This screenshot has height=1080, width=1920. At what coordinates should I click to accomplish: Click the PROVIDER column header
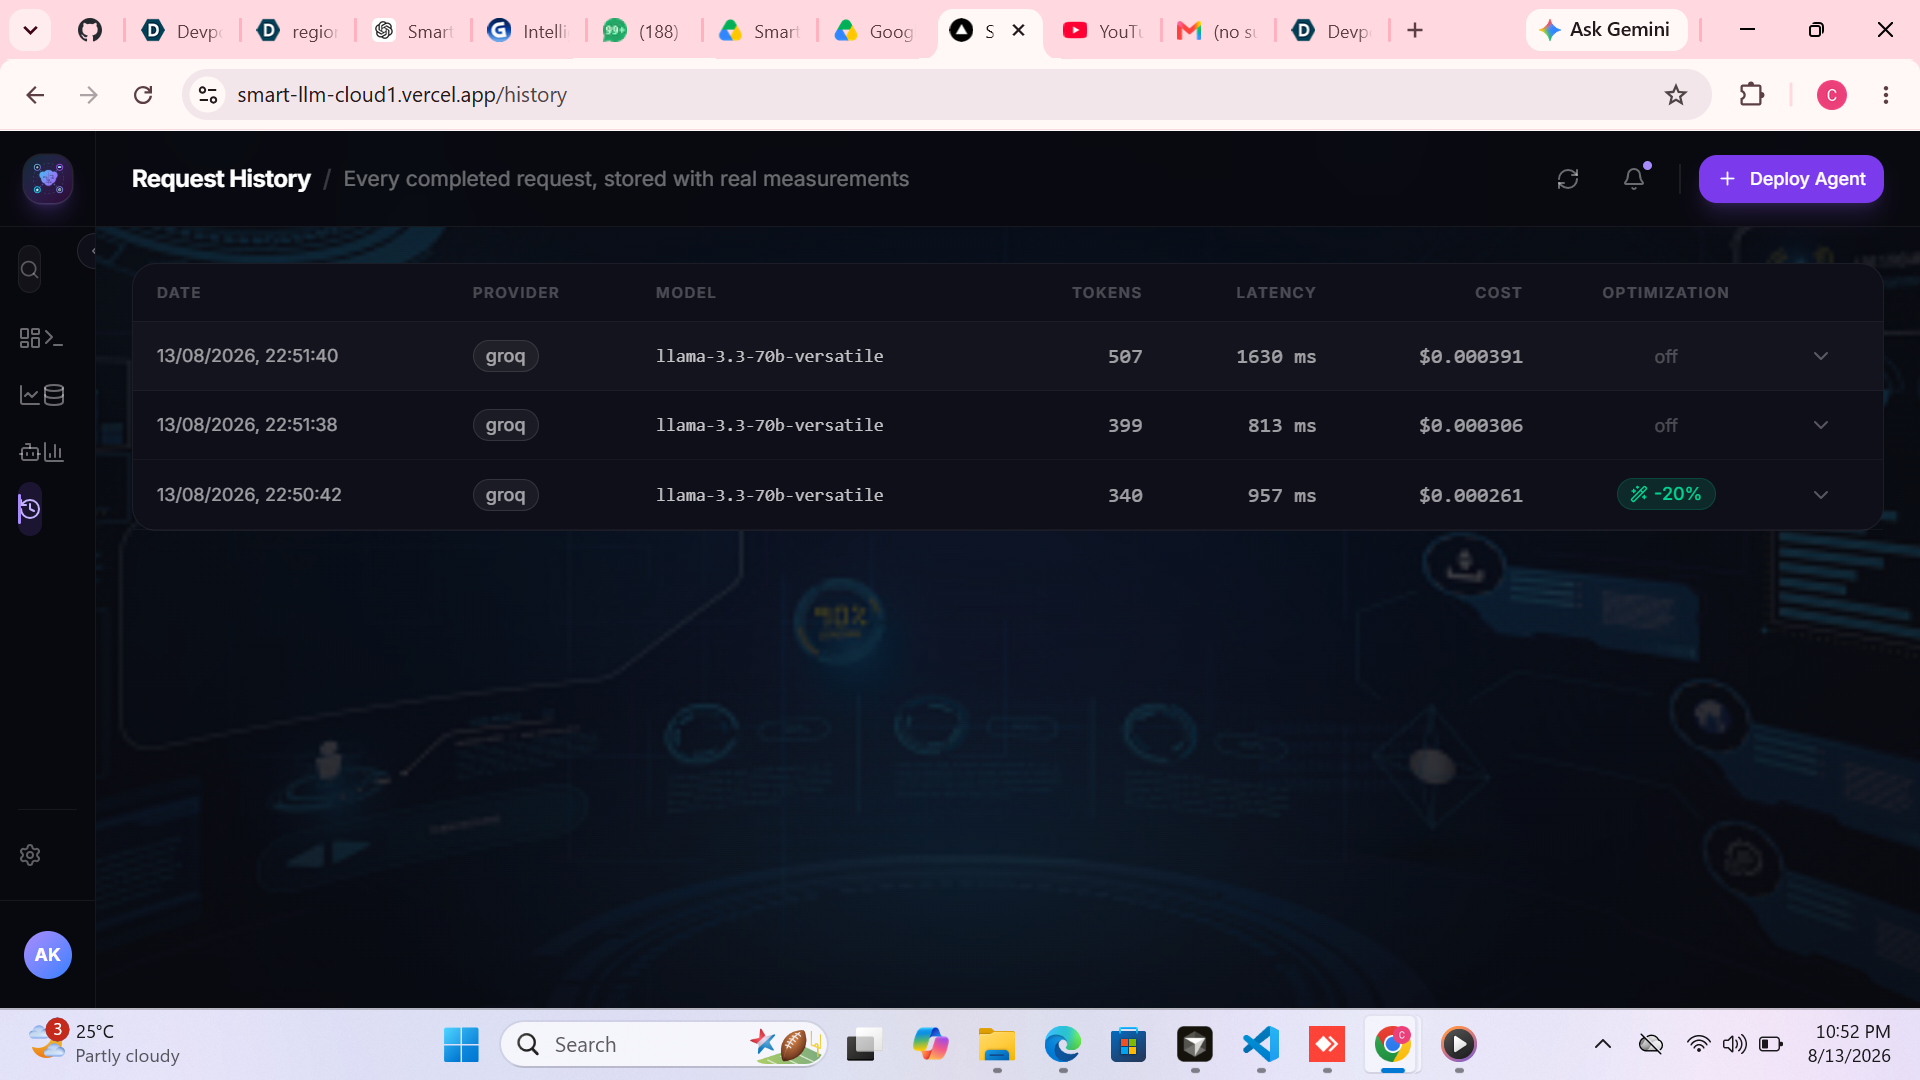(x=516, y=293)
